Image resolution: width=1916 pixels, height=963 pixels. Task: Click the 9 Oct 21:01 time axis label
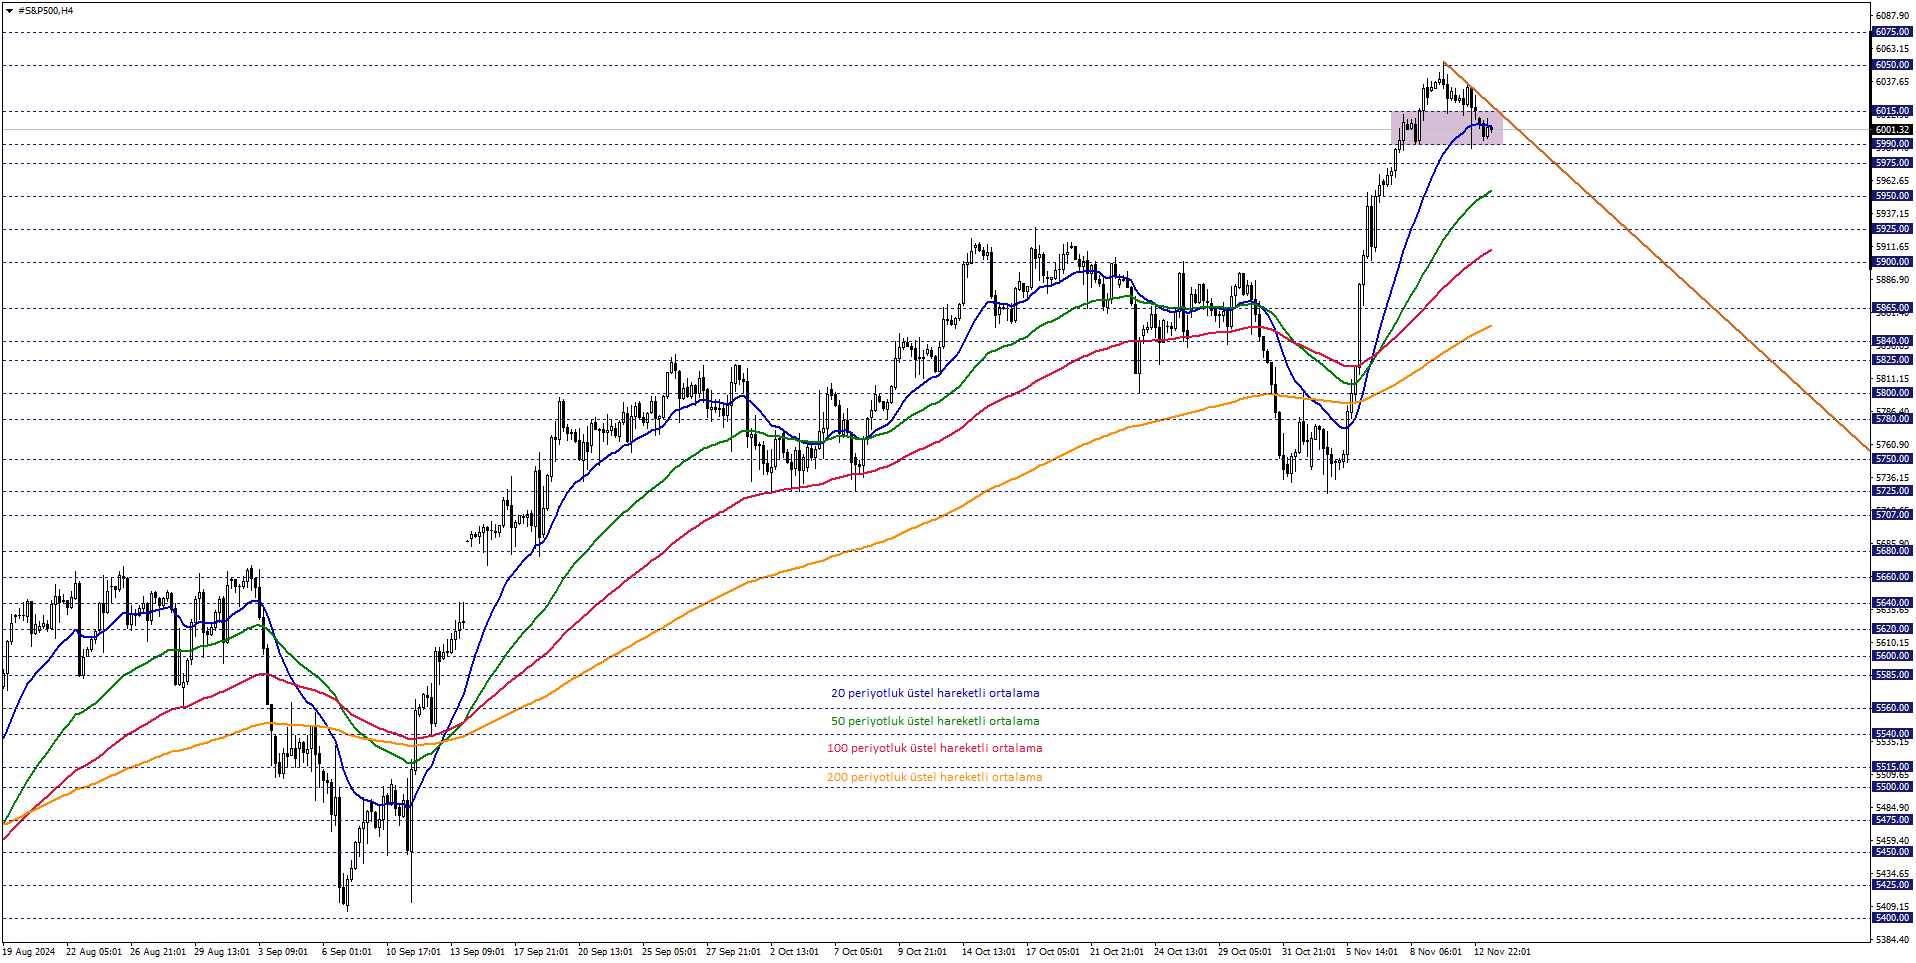pos(922,952)
